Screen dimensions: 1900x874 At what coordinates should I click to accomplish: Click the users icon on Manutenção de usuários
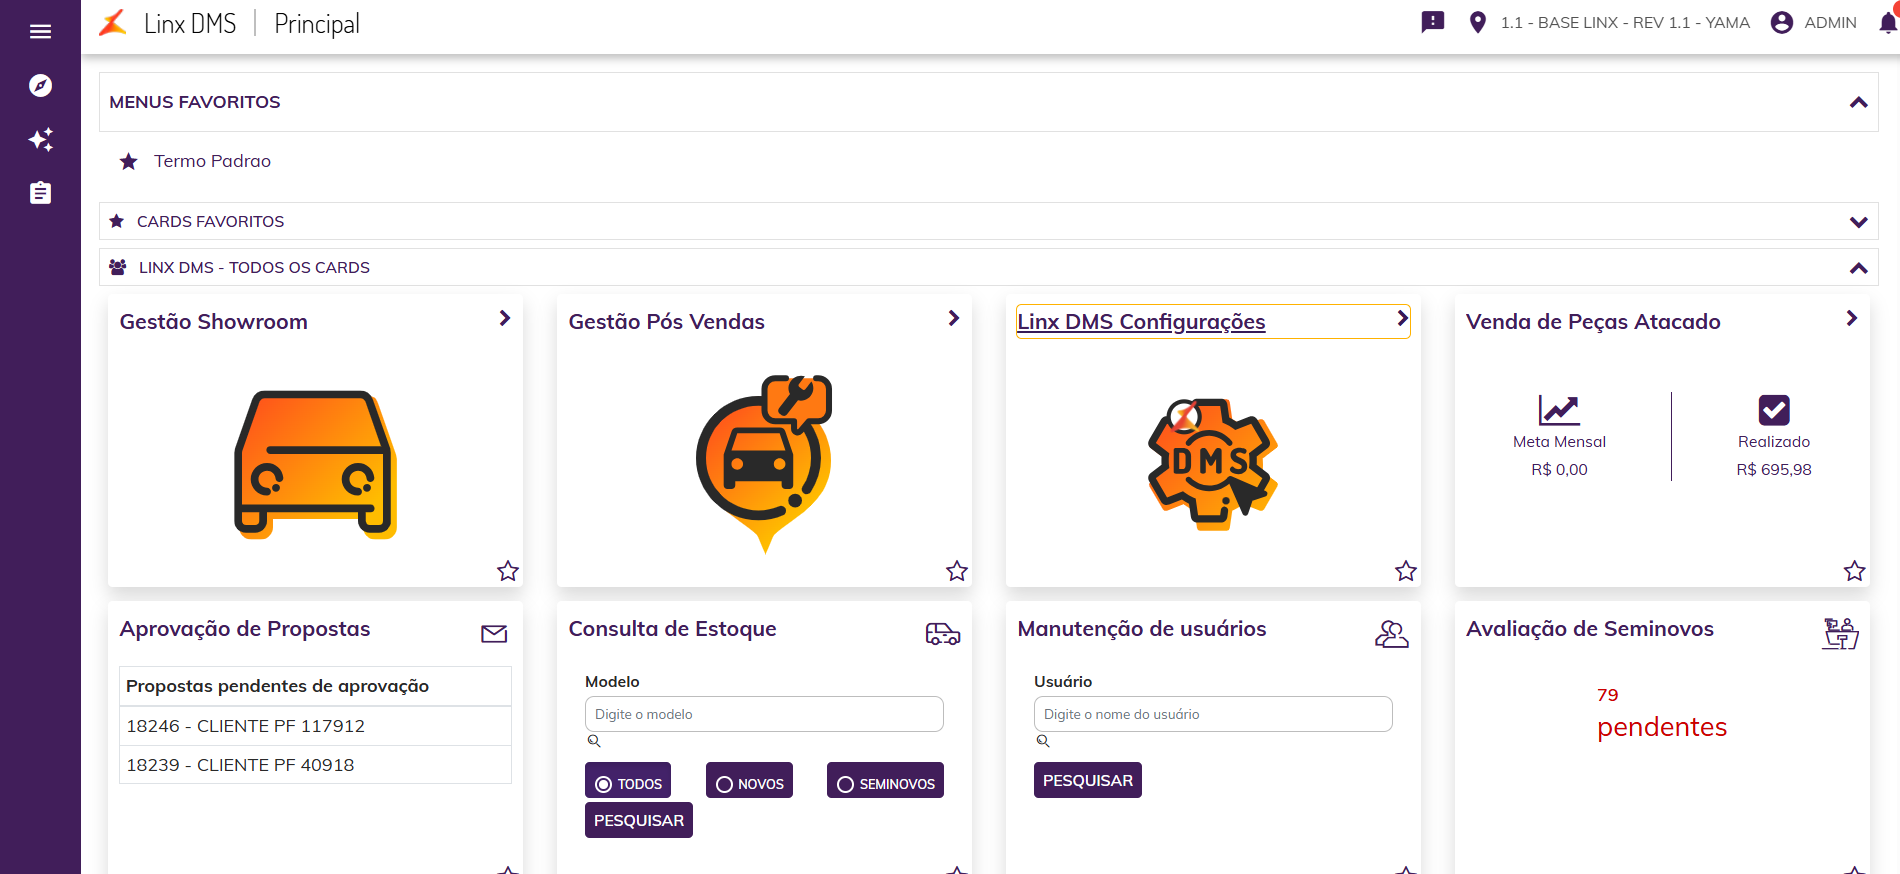coord(1392,633)
